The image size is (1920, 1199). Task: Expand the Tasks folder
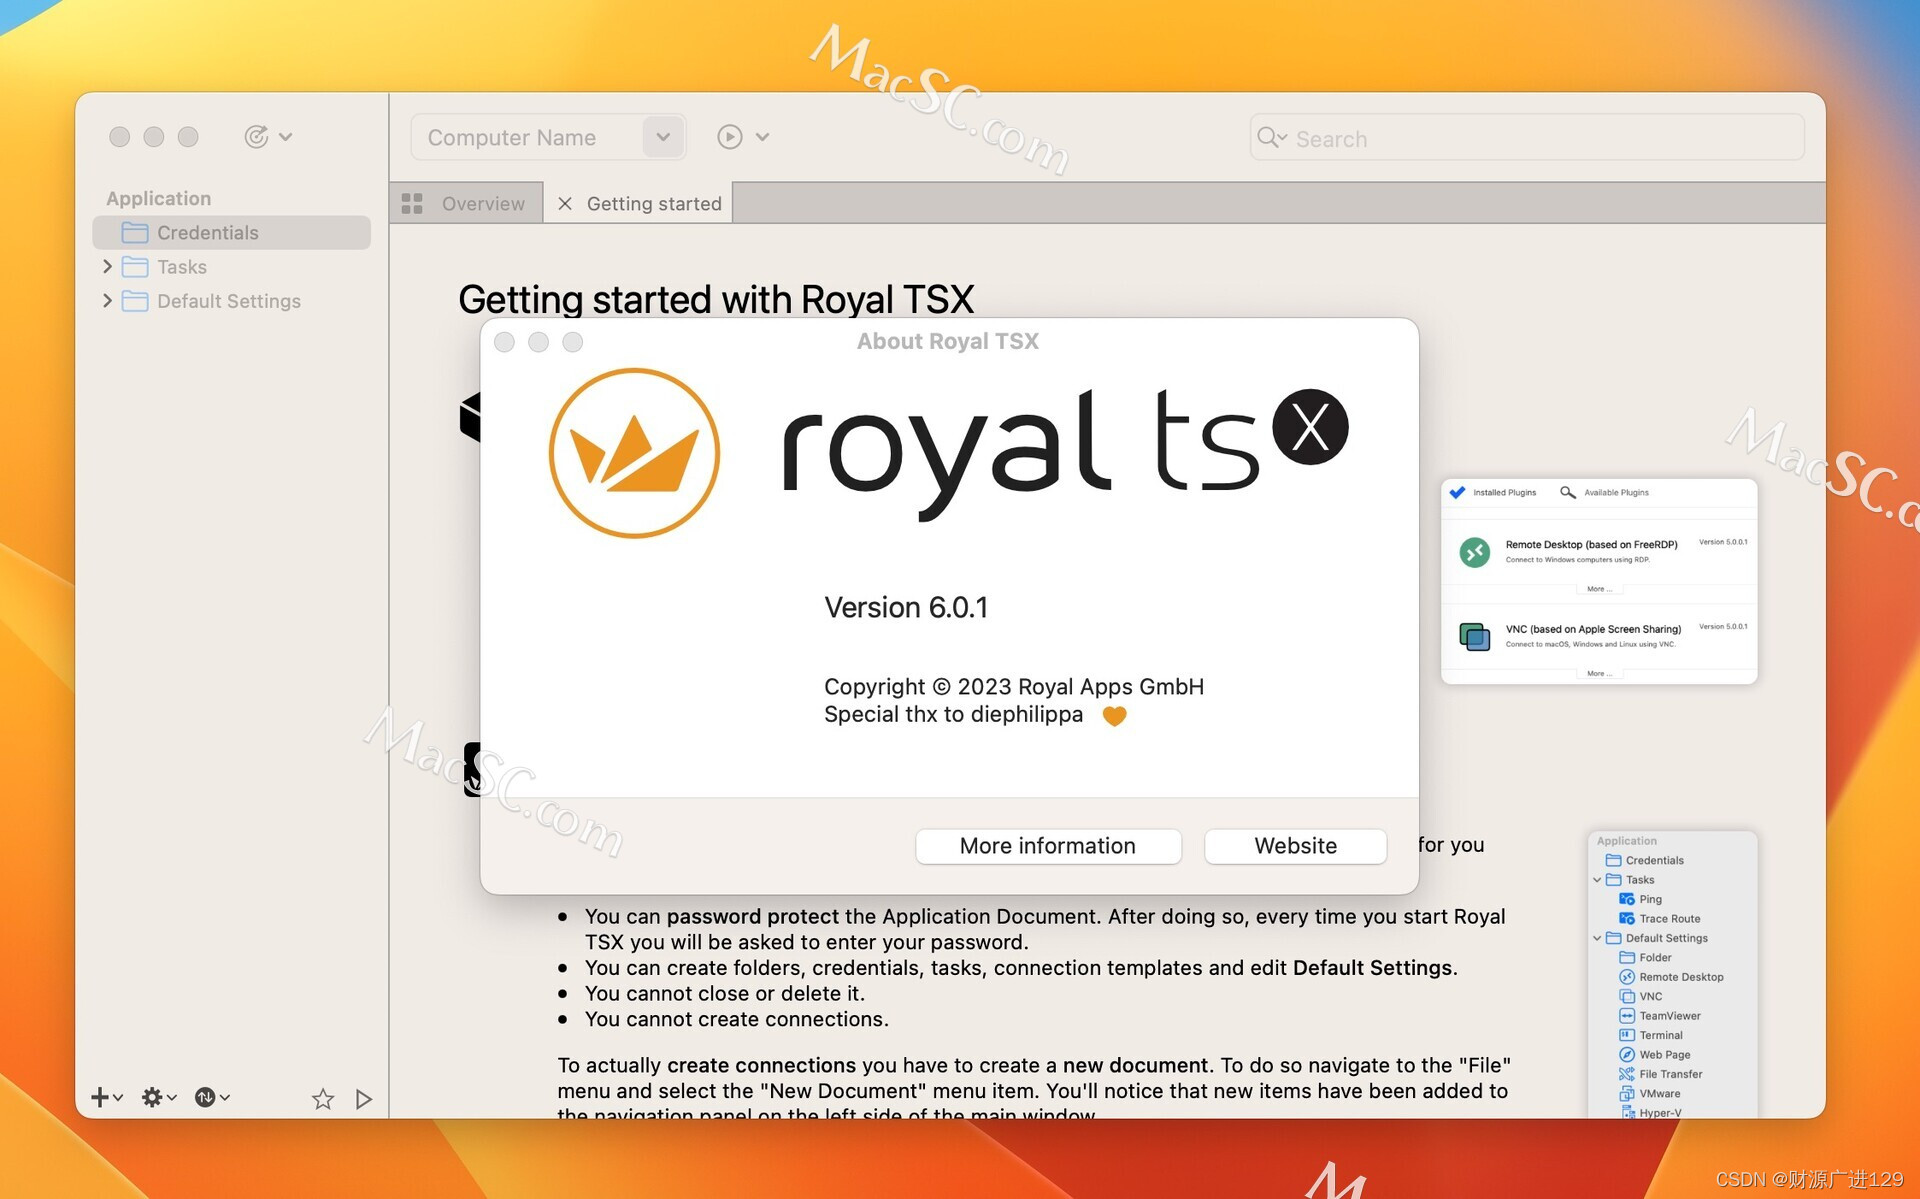[107, 266]
